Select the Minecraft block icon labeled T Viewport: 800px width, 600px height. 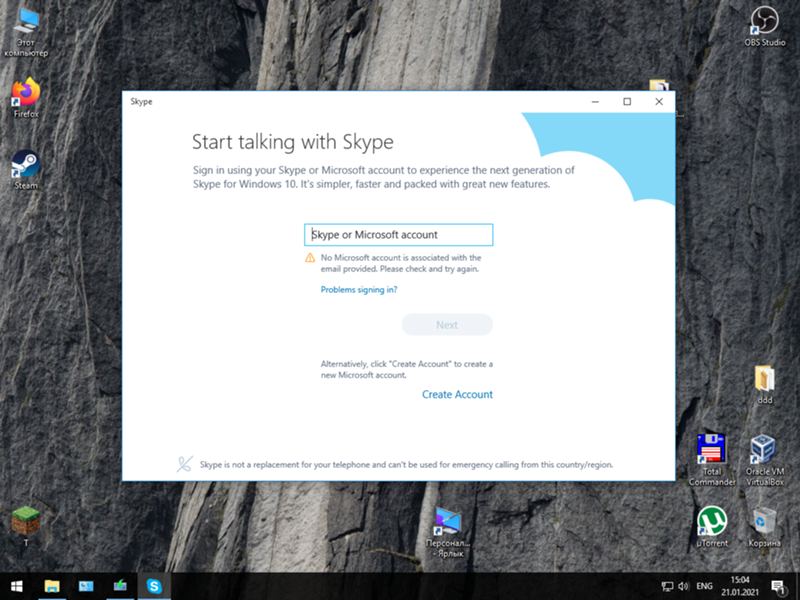tap(26, 527)
